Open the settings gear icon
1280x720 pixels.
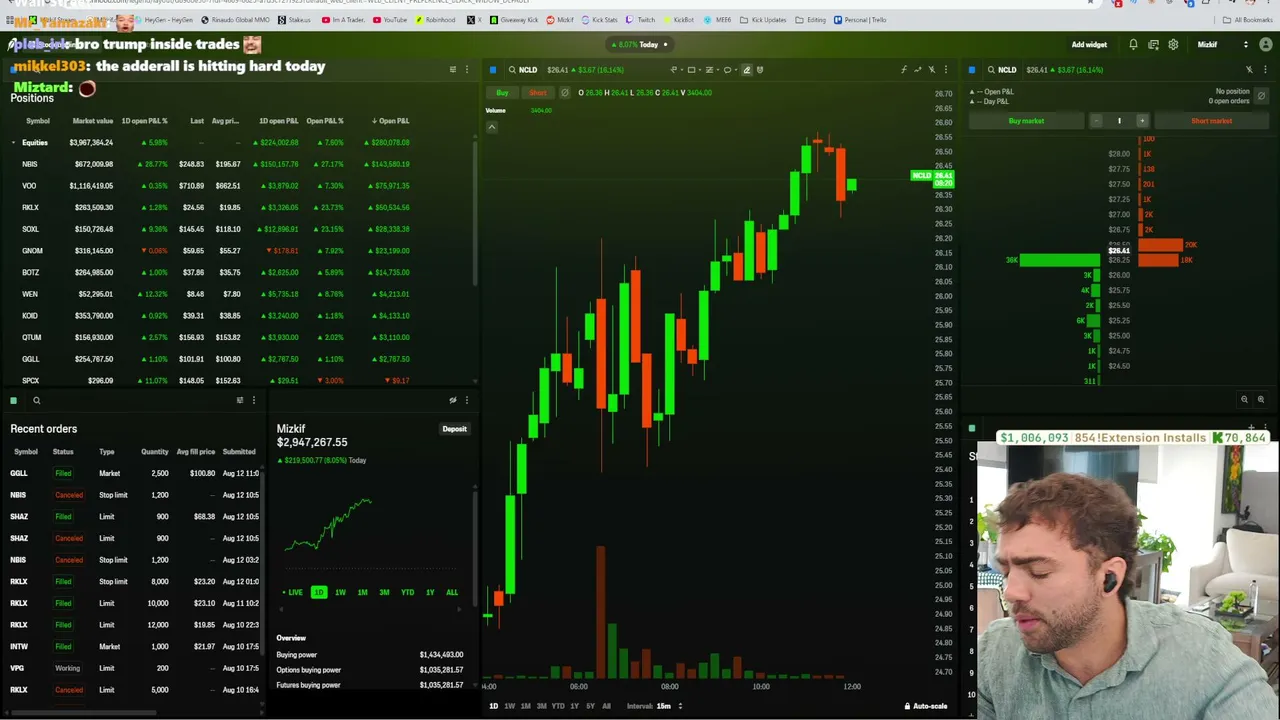(1173, 45)
